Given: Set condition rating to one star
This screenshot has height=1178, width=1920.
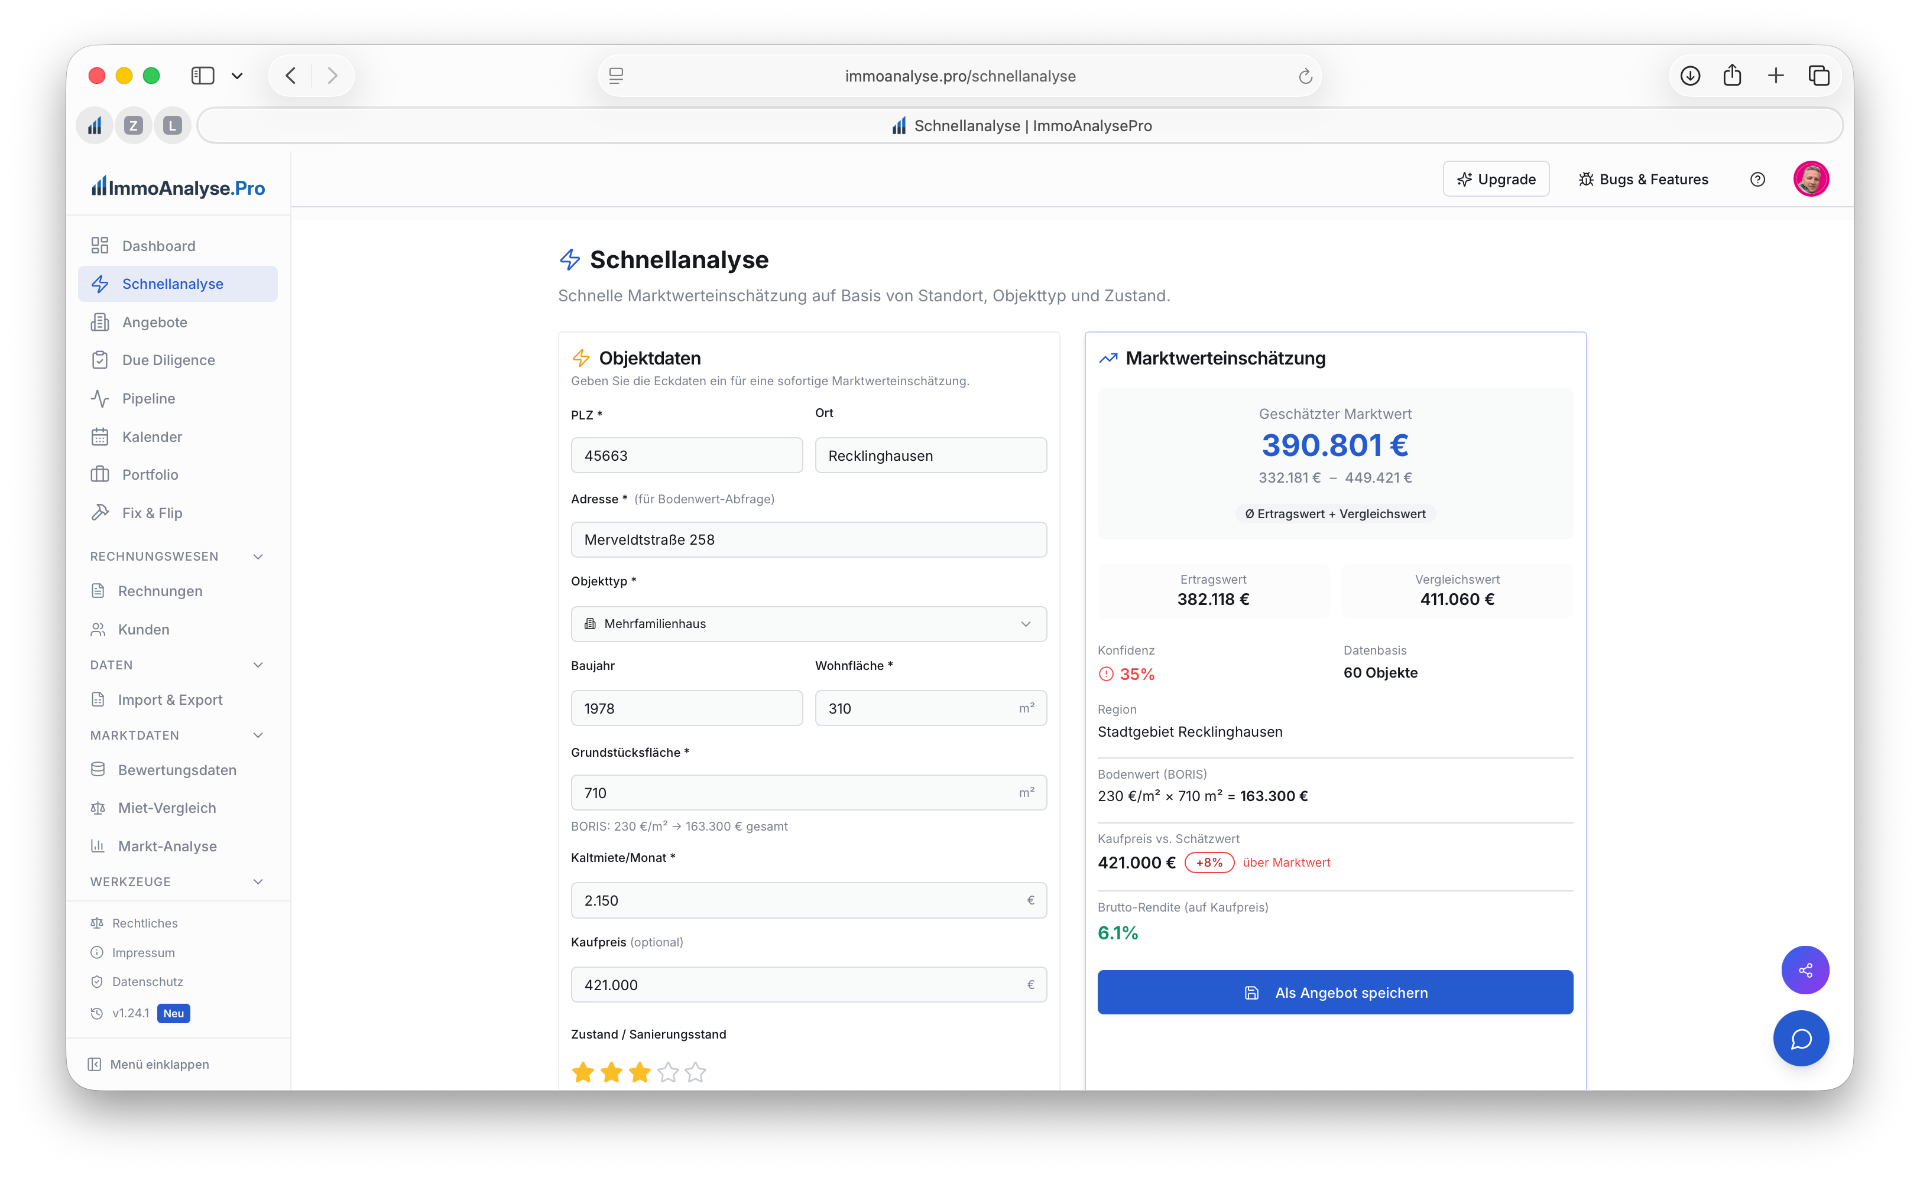Looking at the screenshot, I should click(x=583, y=1073).
